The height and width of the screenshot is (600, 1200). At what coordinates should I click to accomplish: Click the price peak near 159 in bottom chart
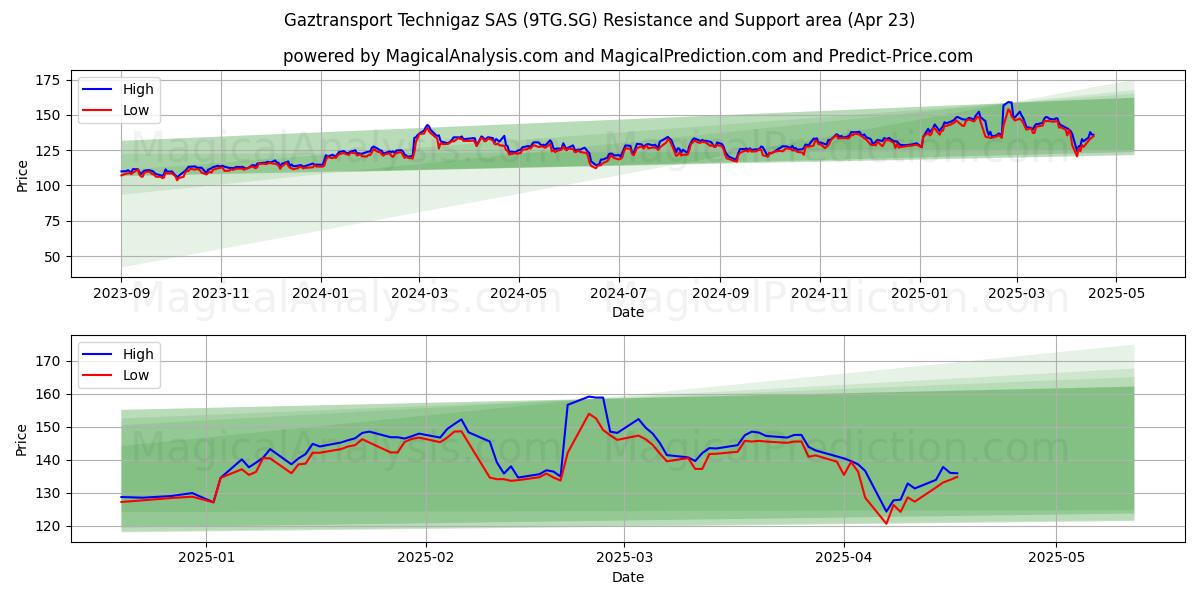click(x=590, y=397)
